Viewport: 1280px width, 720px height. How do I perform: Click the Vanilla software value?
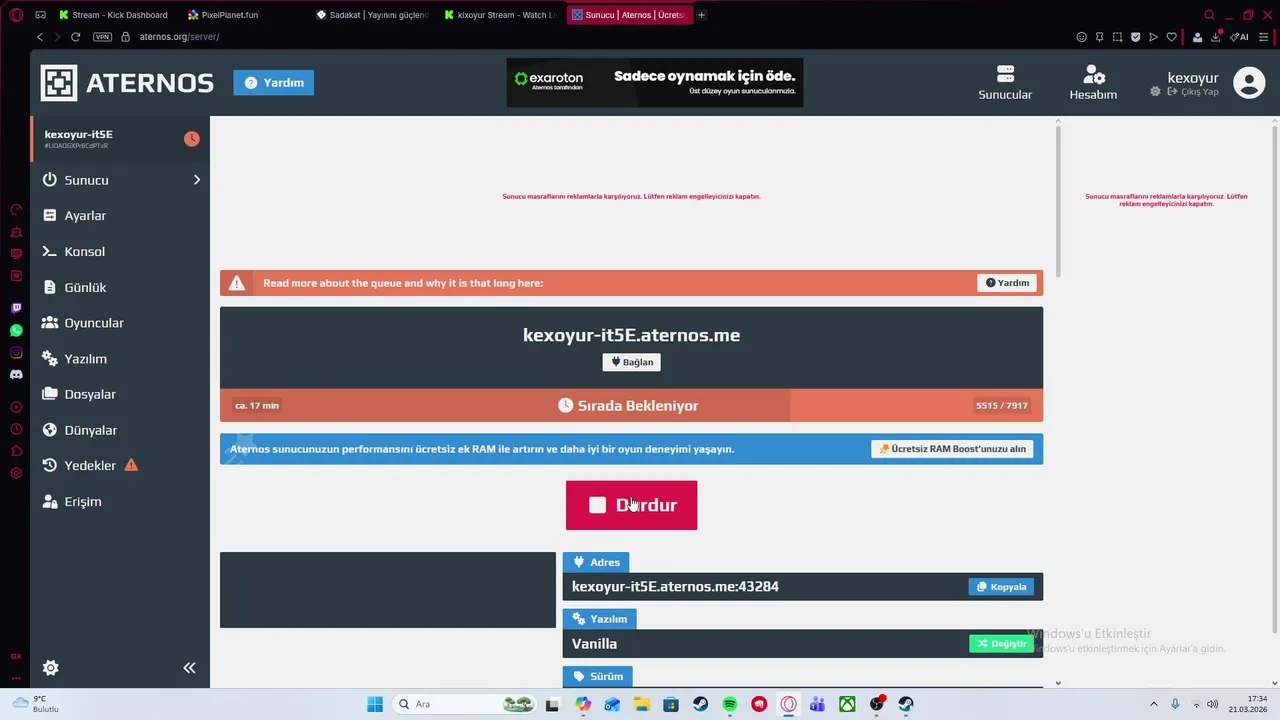[594, 644]
